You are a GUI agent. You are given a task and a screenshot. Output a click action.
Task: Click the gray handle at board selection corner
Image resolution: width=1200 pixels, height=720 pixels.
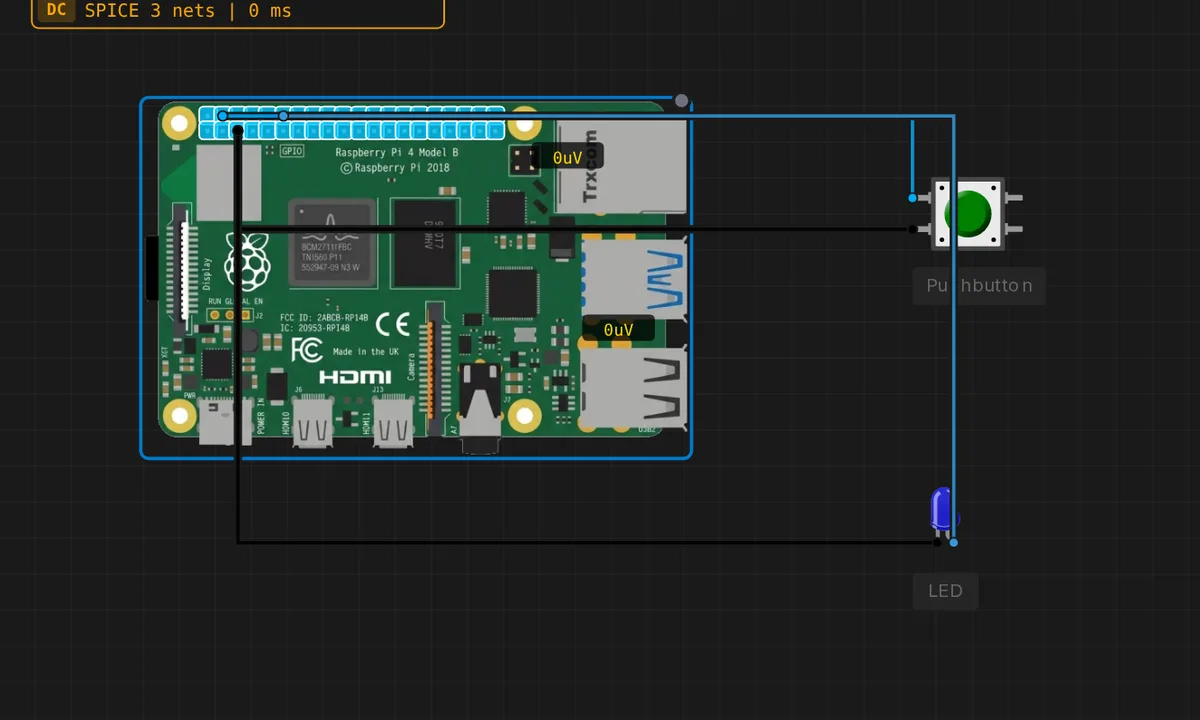click(682, 101)
